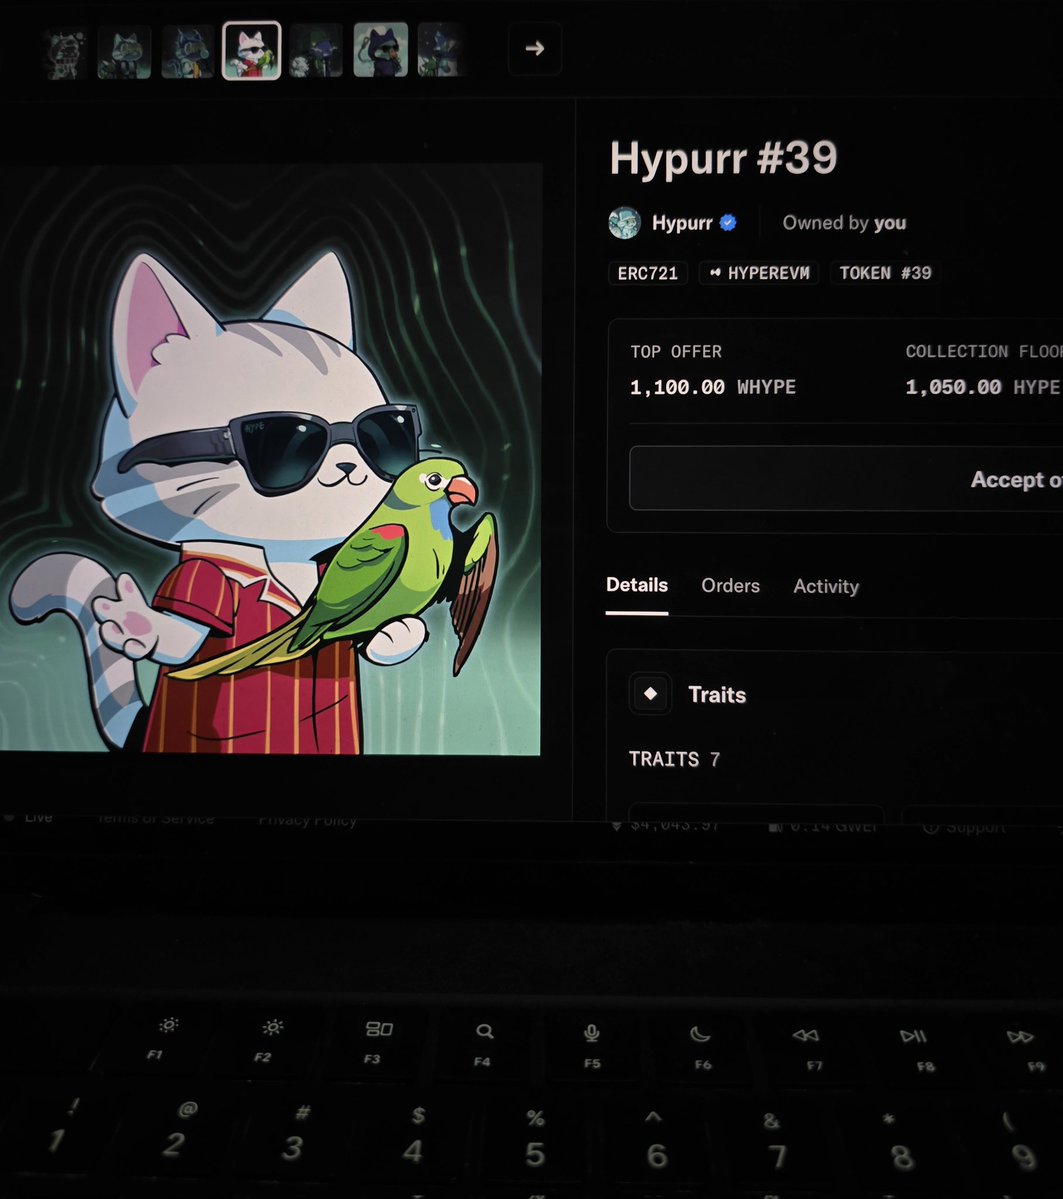Screen dimensions: 1063x1199
Task: Click the ERC721 token standard badge
Action: point(647,272)
